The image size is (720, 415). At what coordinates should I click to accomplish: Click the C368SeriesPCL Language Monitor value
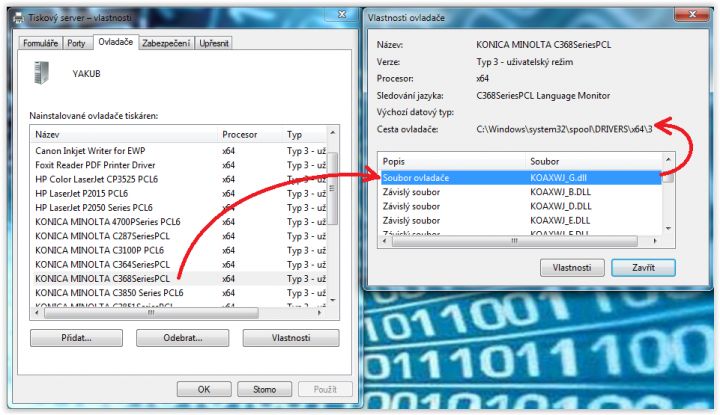543,95
